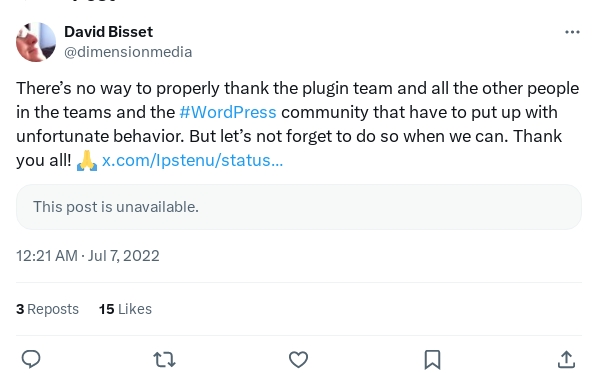Click the folded hands emoji

tap(87, 160)
